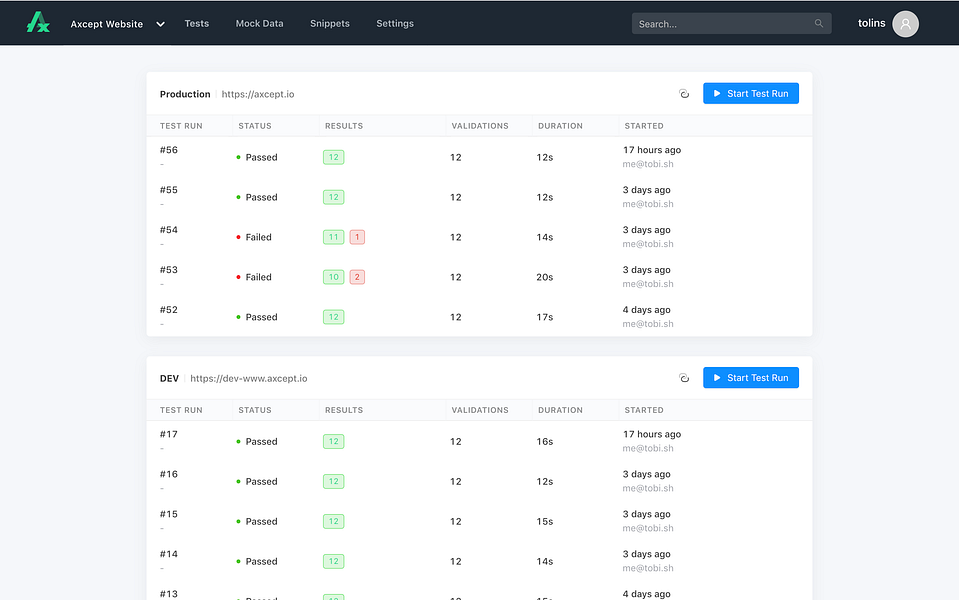Start Test Run for Production
The image size is (959, 600).
[x=750, y=94]
